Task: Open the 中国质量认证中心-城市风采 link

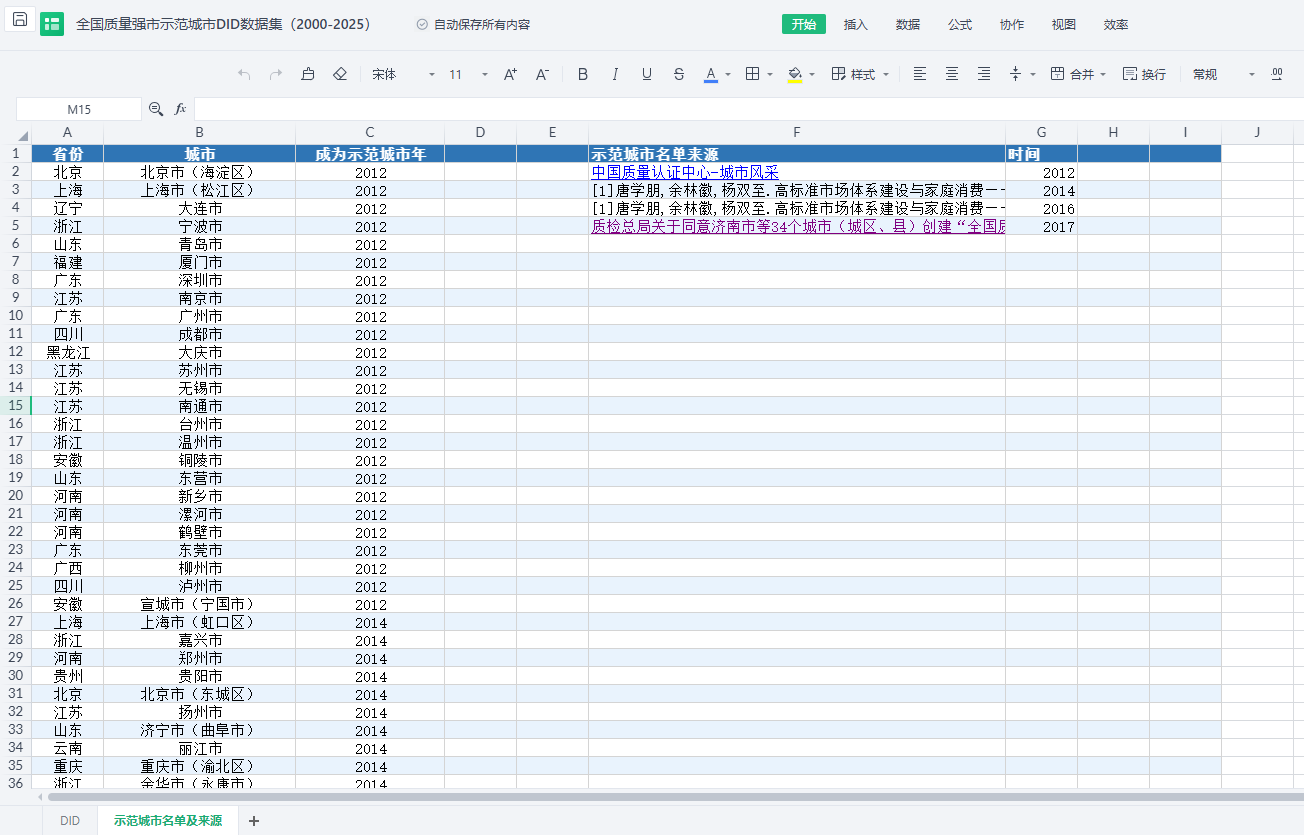Action: [685, 173]
